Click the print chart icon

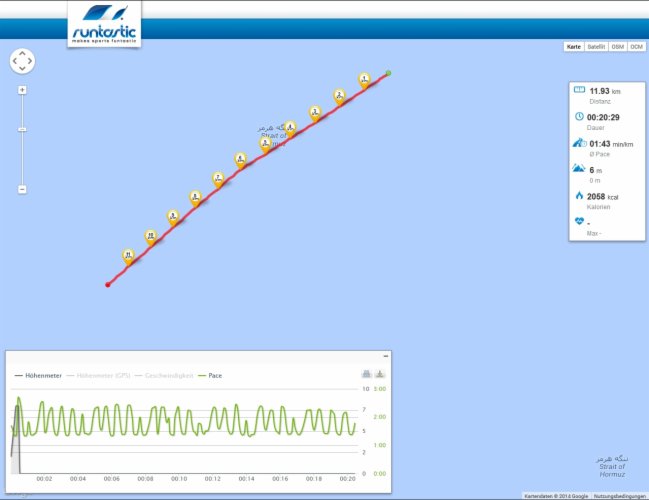coord(366,375)
